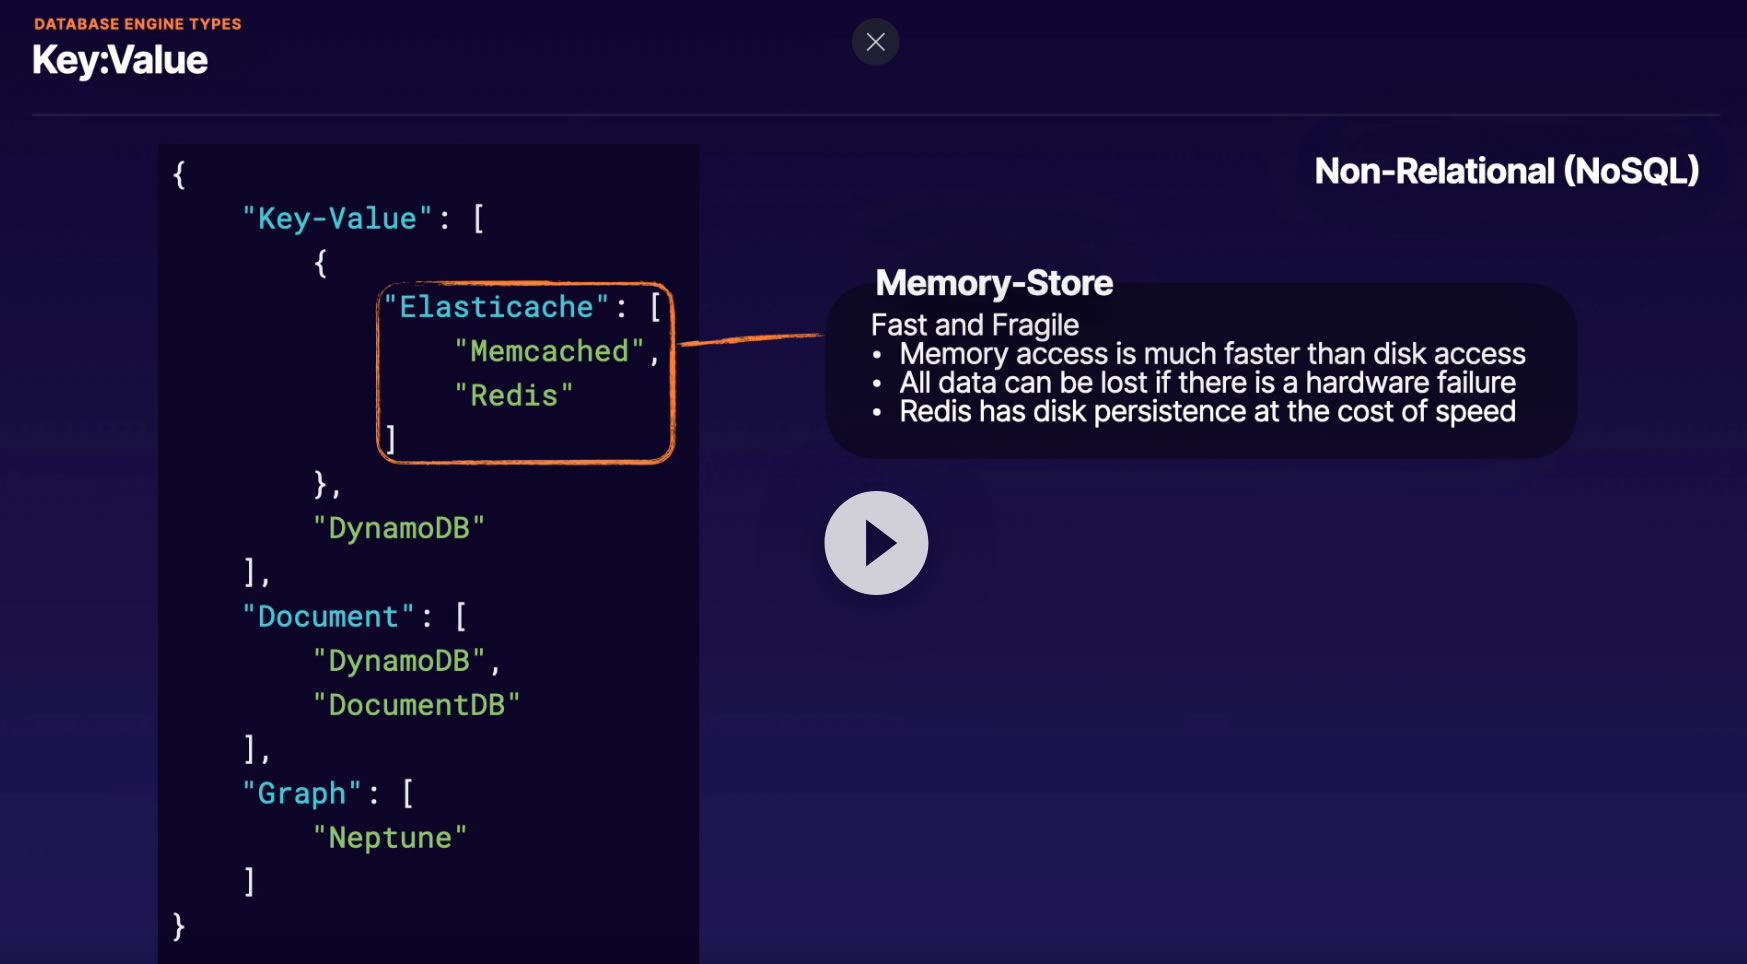1747x964 pixels.
Task: Click the "Elasticache" key in code
Action: coord(496,307)
